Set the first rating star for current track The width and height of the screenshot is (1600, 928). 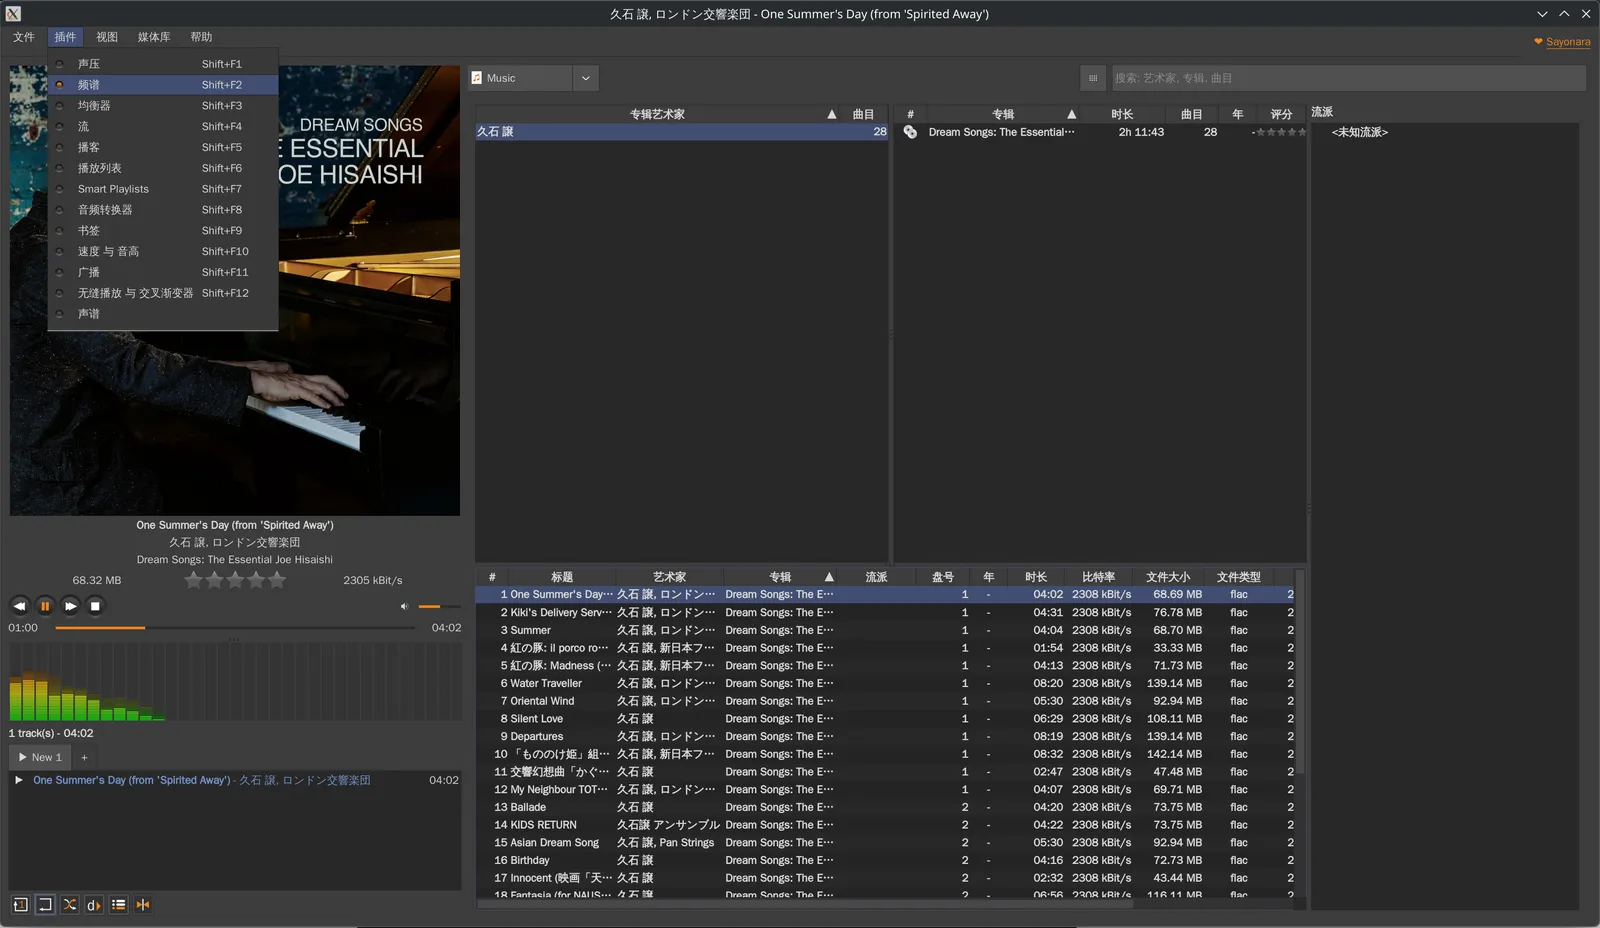click(194, 580)
